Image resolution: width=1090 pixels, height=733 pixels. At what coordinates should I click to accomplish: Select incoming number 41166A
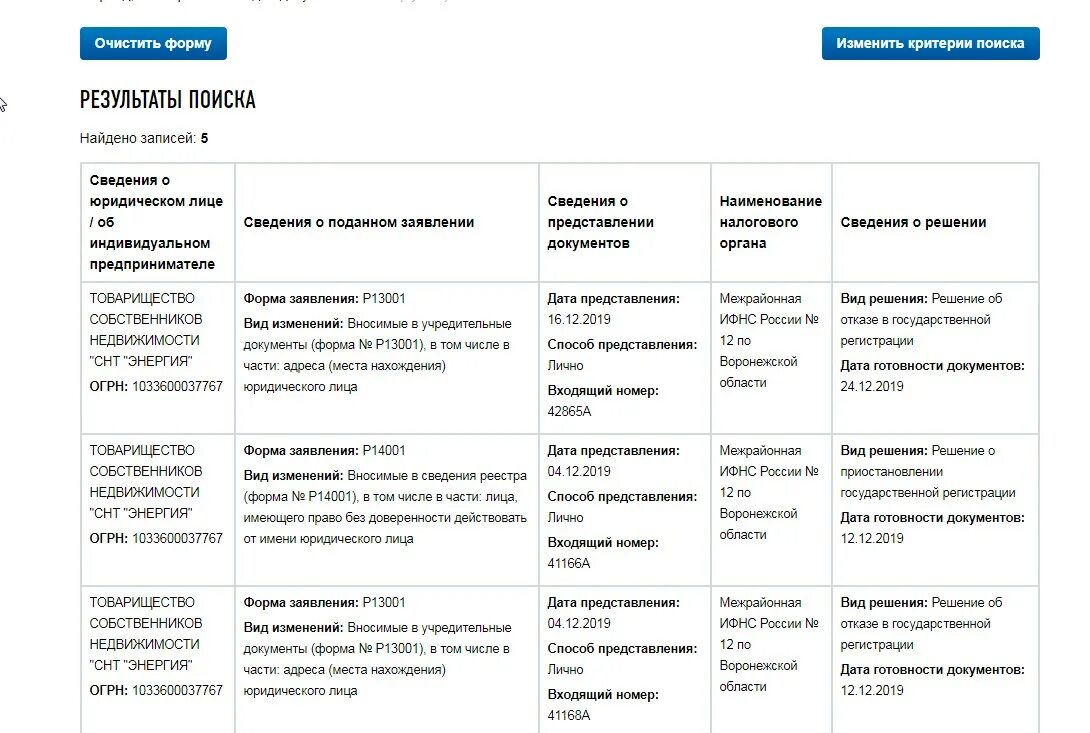pyautogui.click(x=569, y=563)
